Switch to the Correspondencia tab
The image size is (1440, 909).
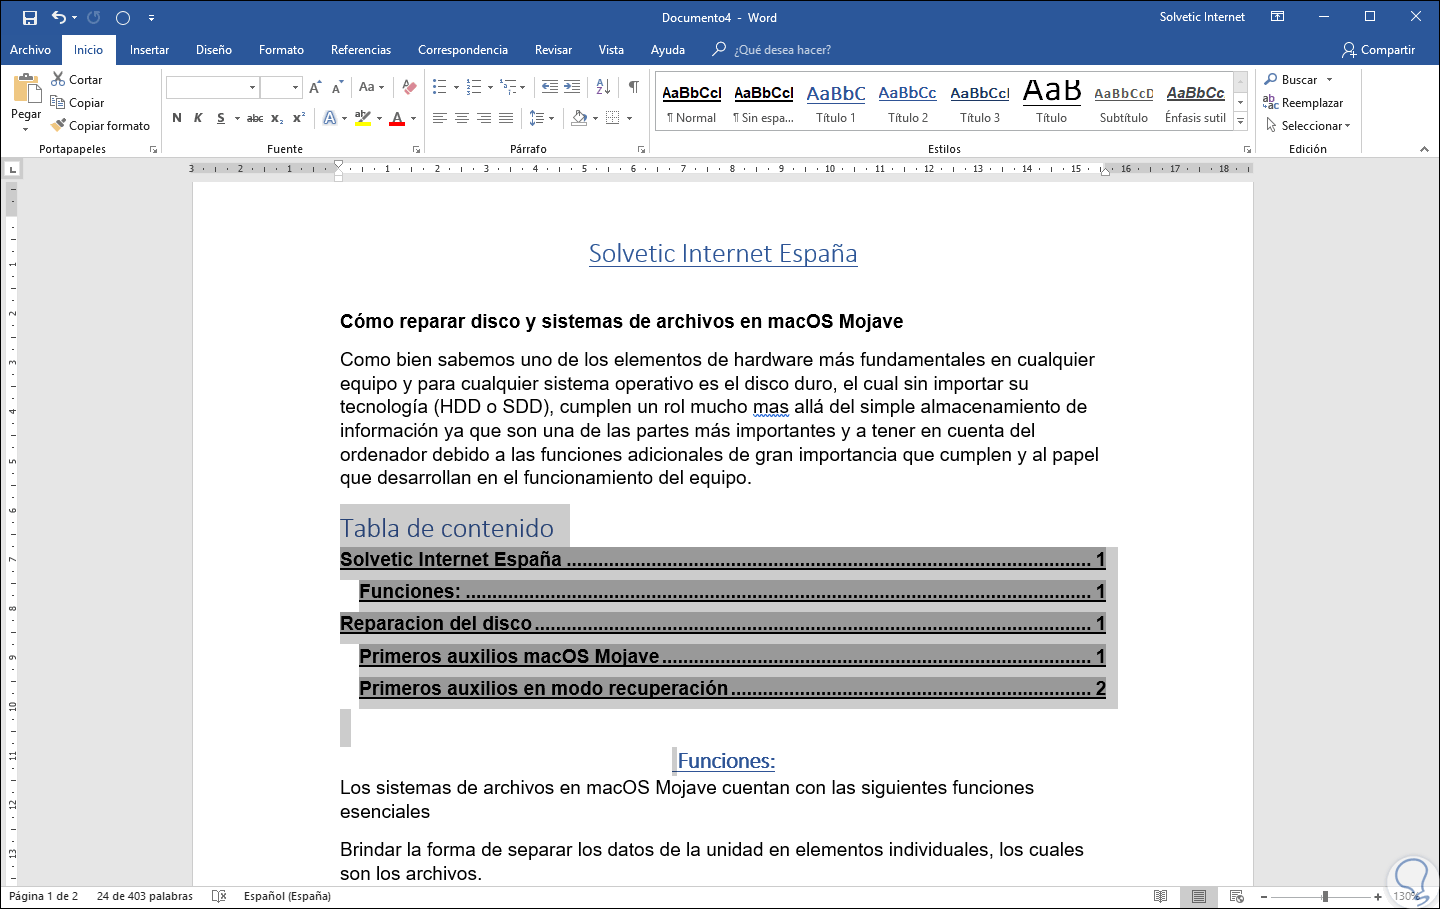[463, 50]
